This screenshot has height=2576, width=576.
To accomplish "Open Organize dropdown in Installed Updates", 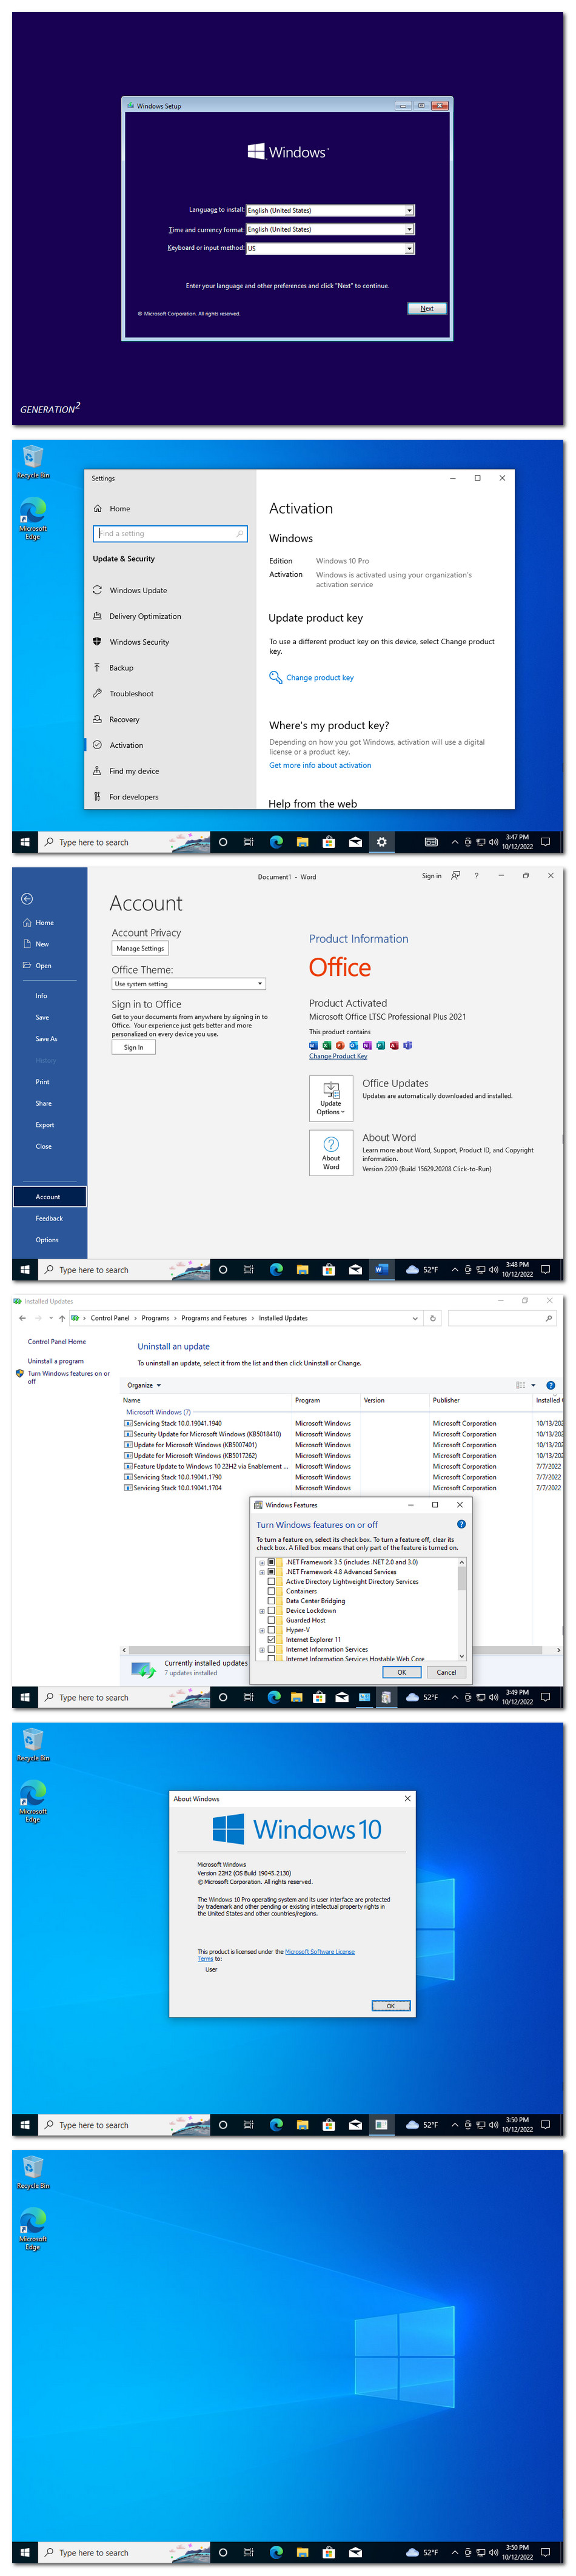I will point(144,1385).
